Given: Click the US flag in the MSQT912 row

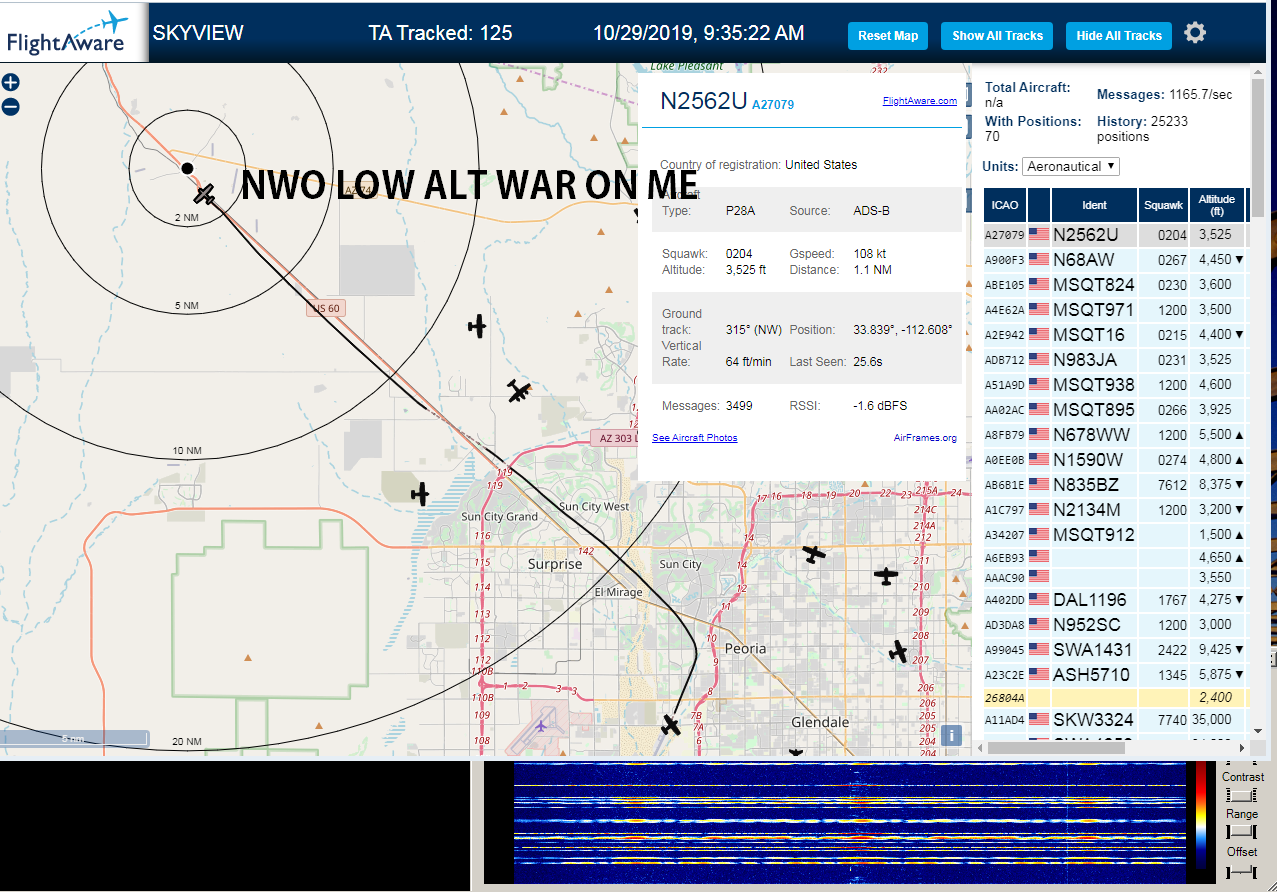Looking at the screenshot, I should coord(1039,535).
